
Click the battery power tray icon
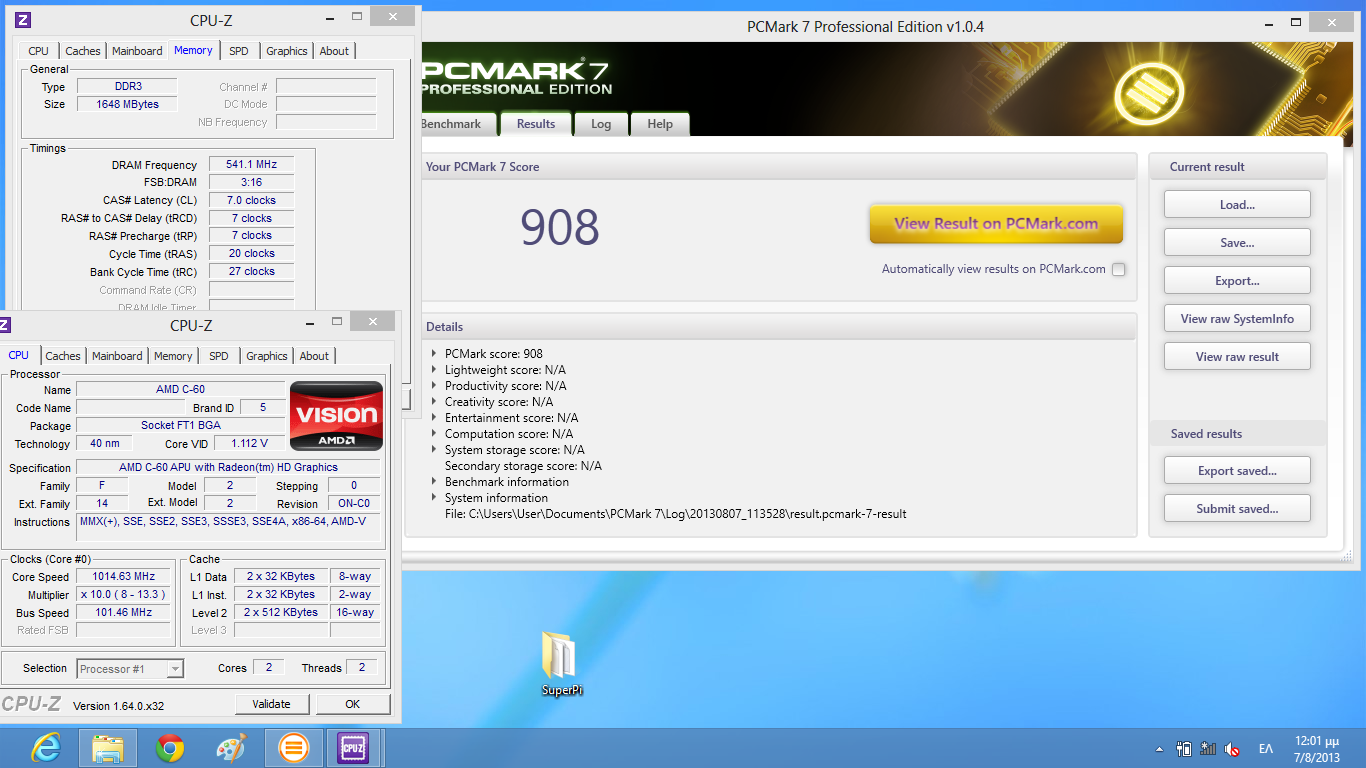coord(1184,749)
